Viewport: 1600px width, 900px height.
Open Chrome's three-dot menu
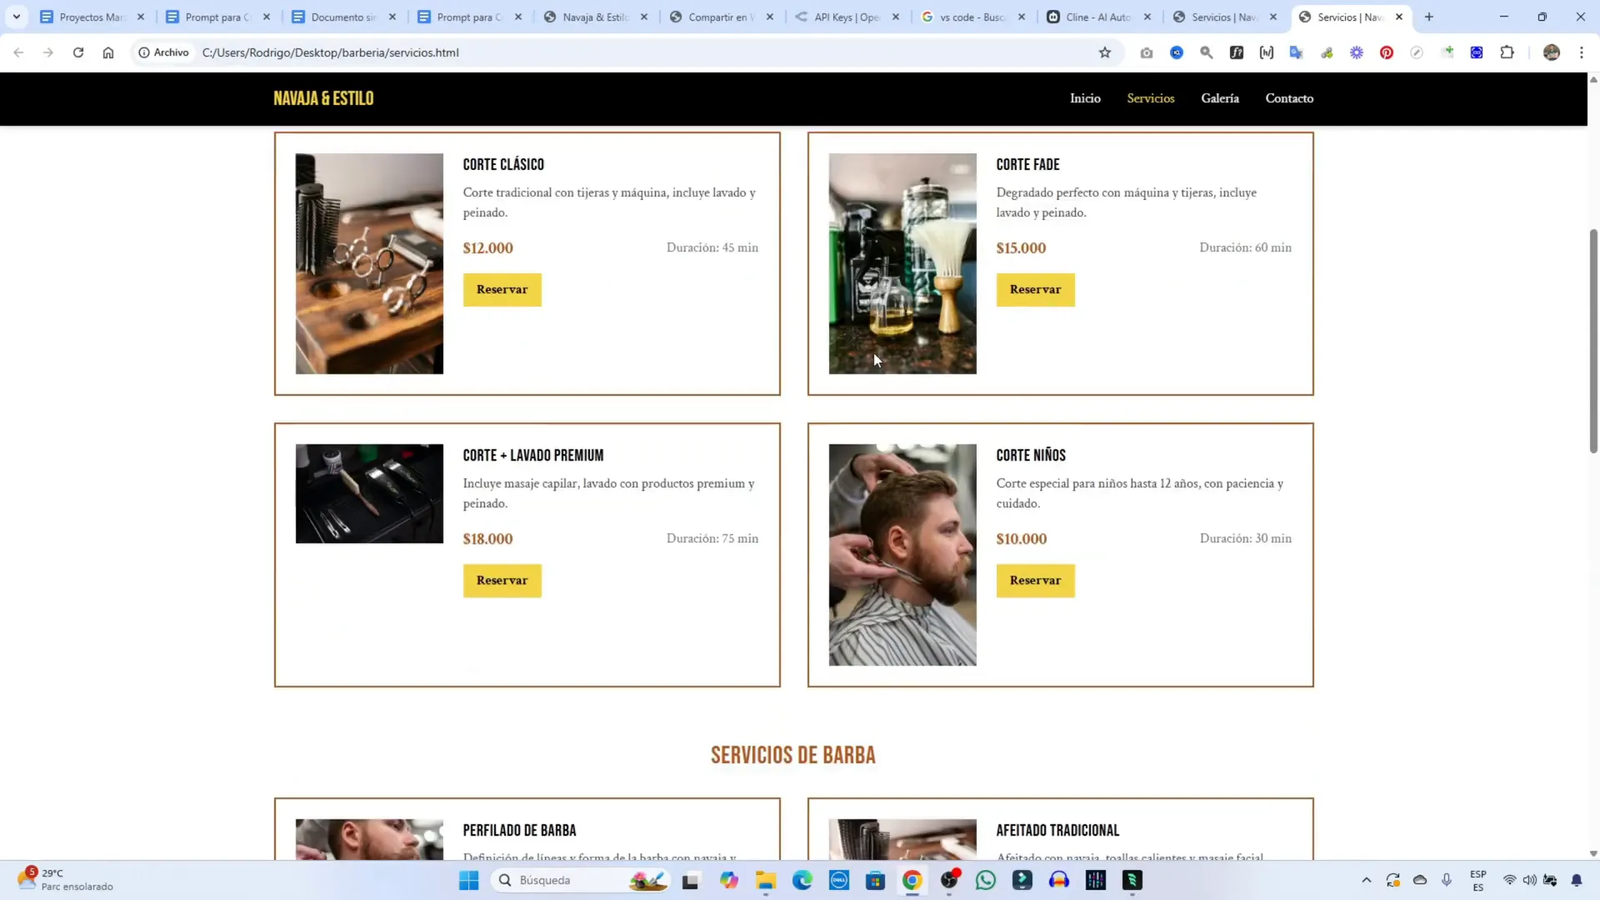(1583, 52)
